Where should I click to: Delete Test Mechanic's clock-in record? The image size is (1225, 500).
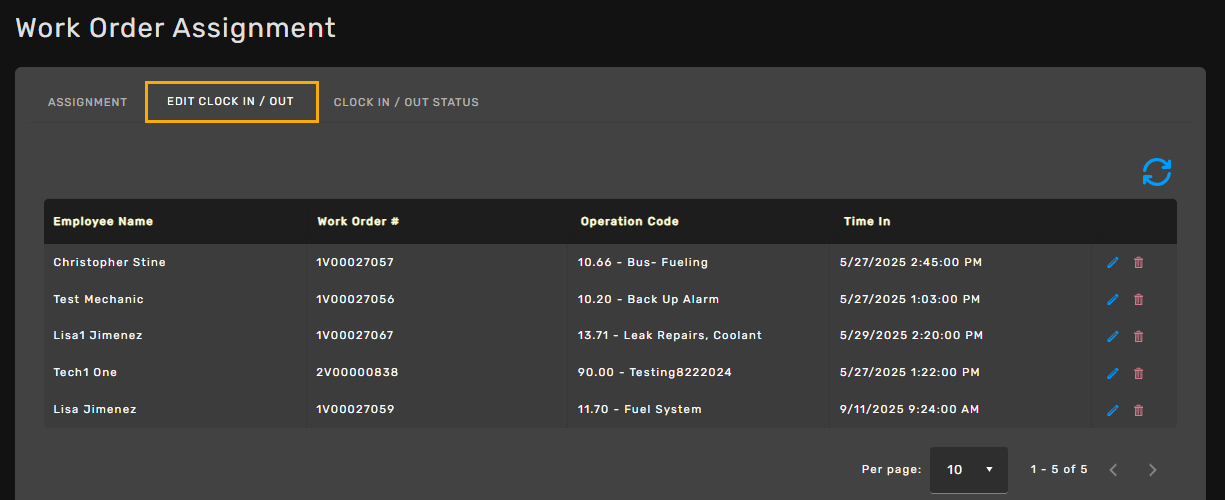tap(1138, 299)
